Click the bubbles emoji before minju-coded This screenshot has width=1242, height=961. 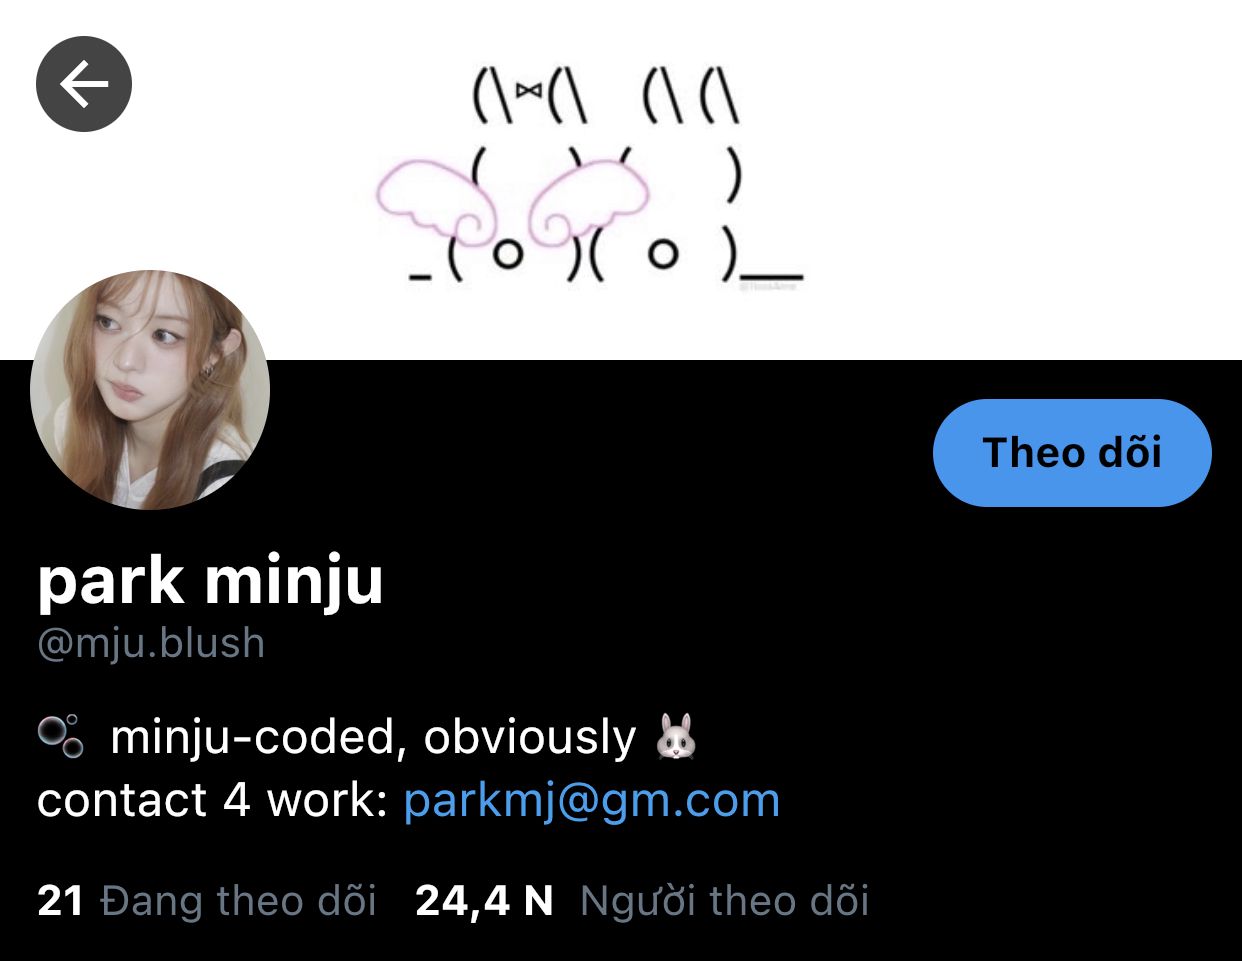pos(61,736)
